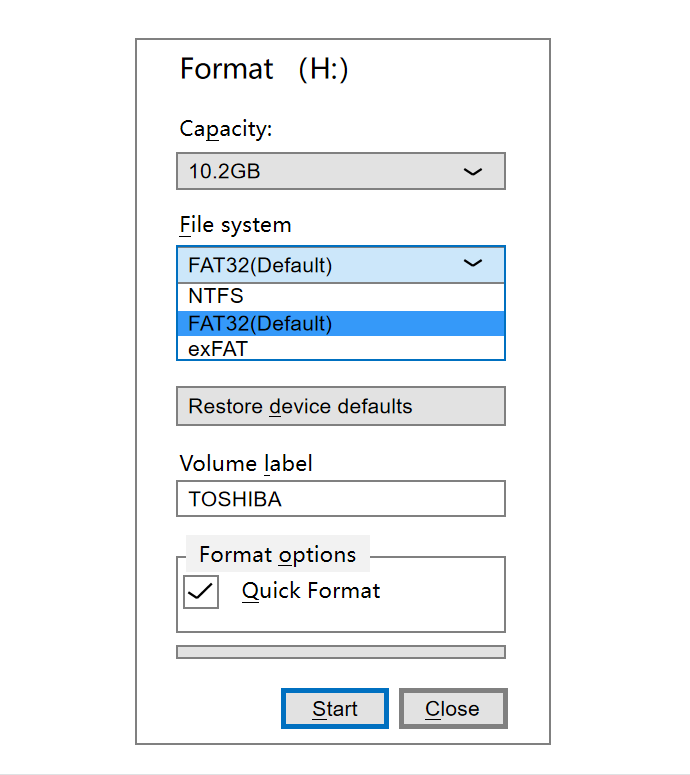This screenshot has width=690, height=775.
Task: Pick exFAT in the file system list
Action: click(x=341, y=348)
